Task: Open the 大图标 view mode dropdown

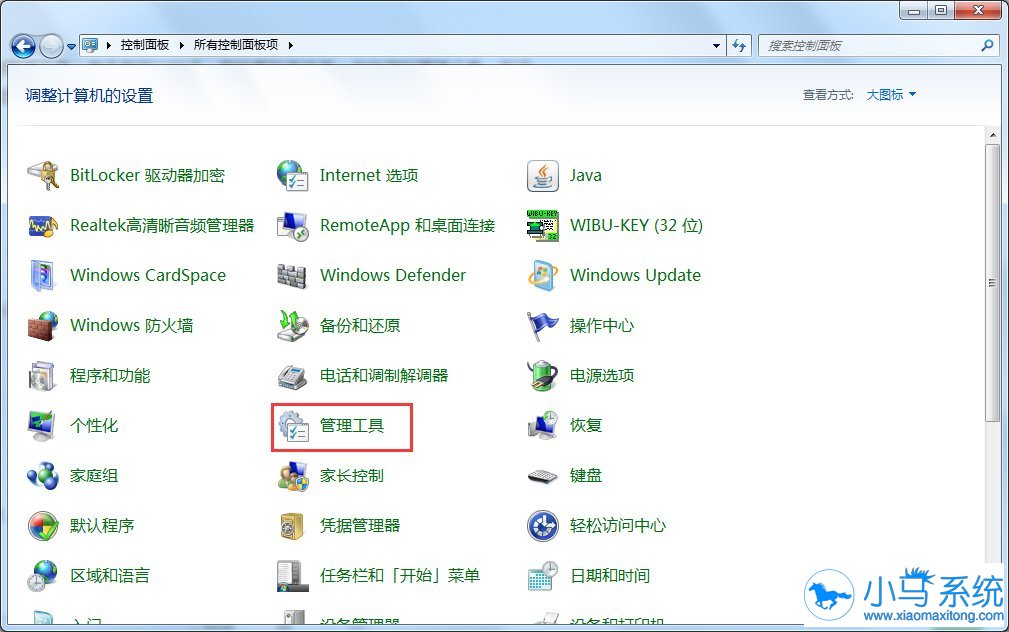Action: click(891, 95)
